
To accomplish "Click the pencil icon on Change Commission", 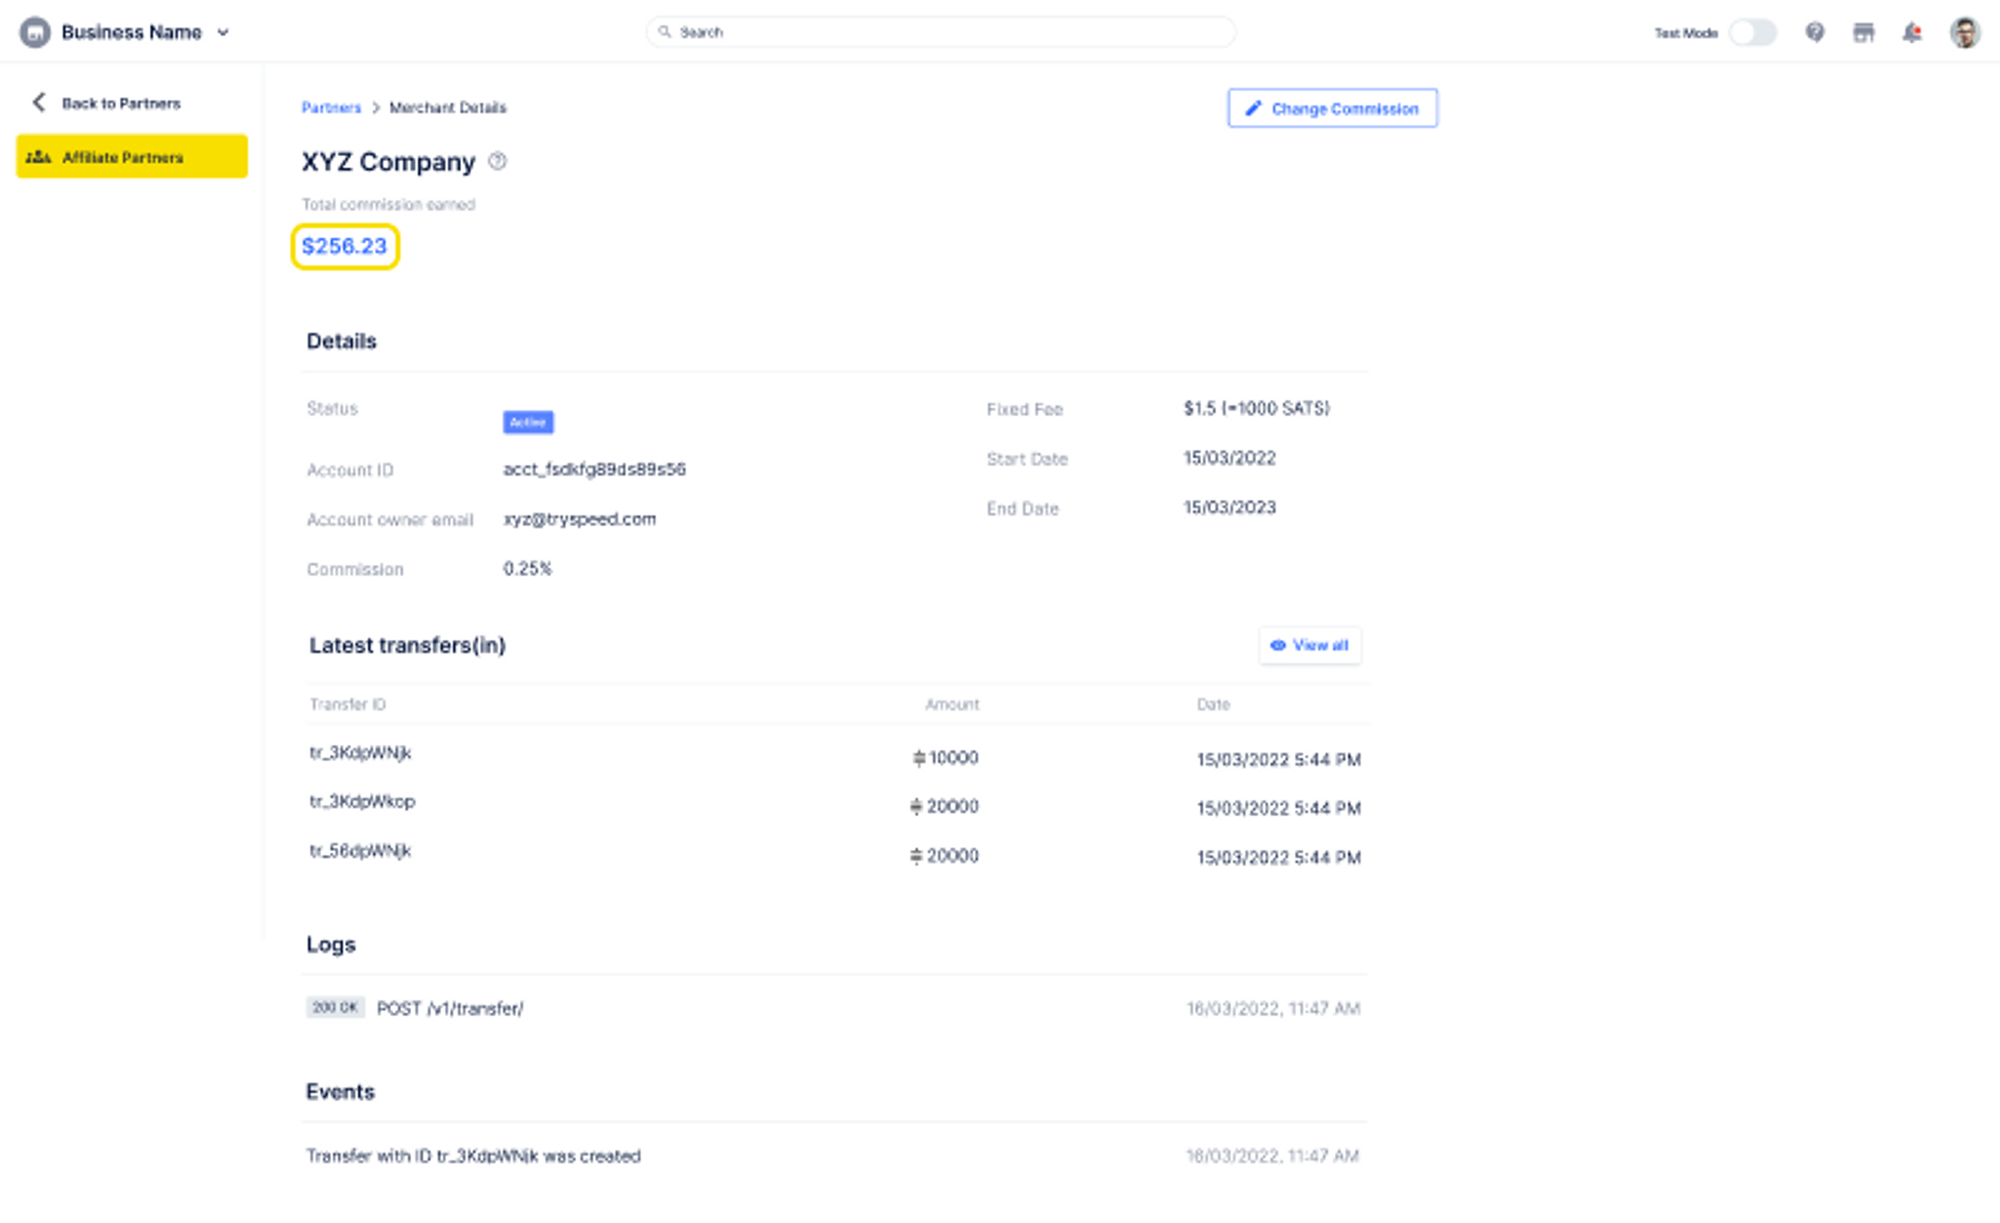I will 1252,108.
